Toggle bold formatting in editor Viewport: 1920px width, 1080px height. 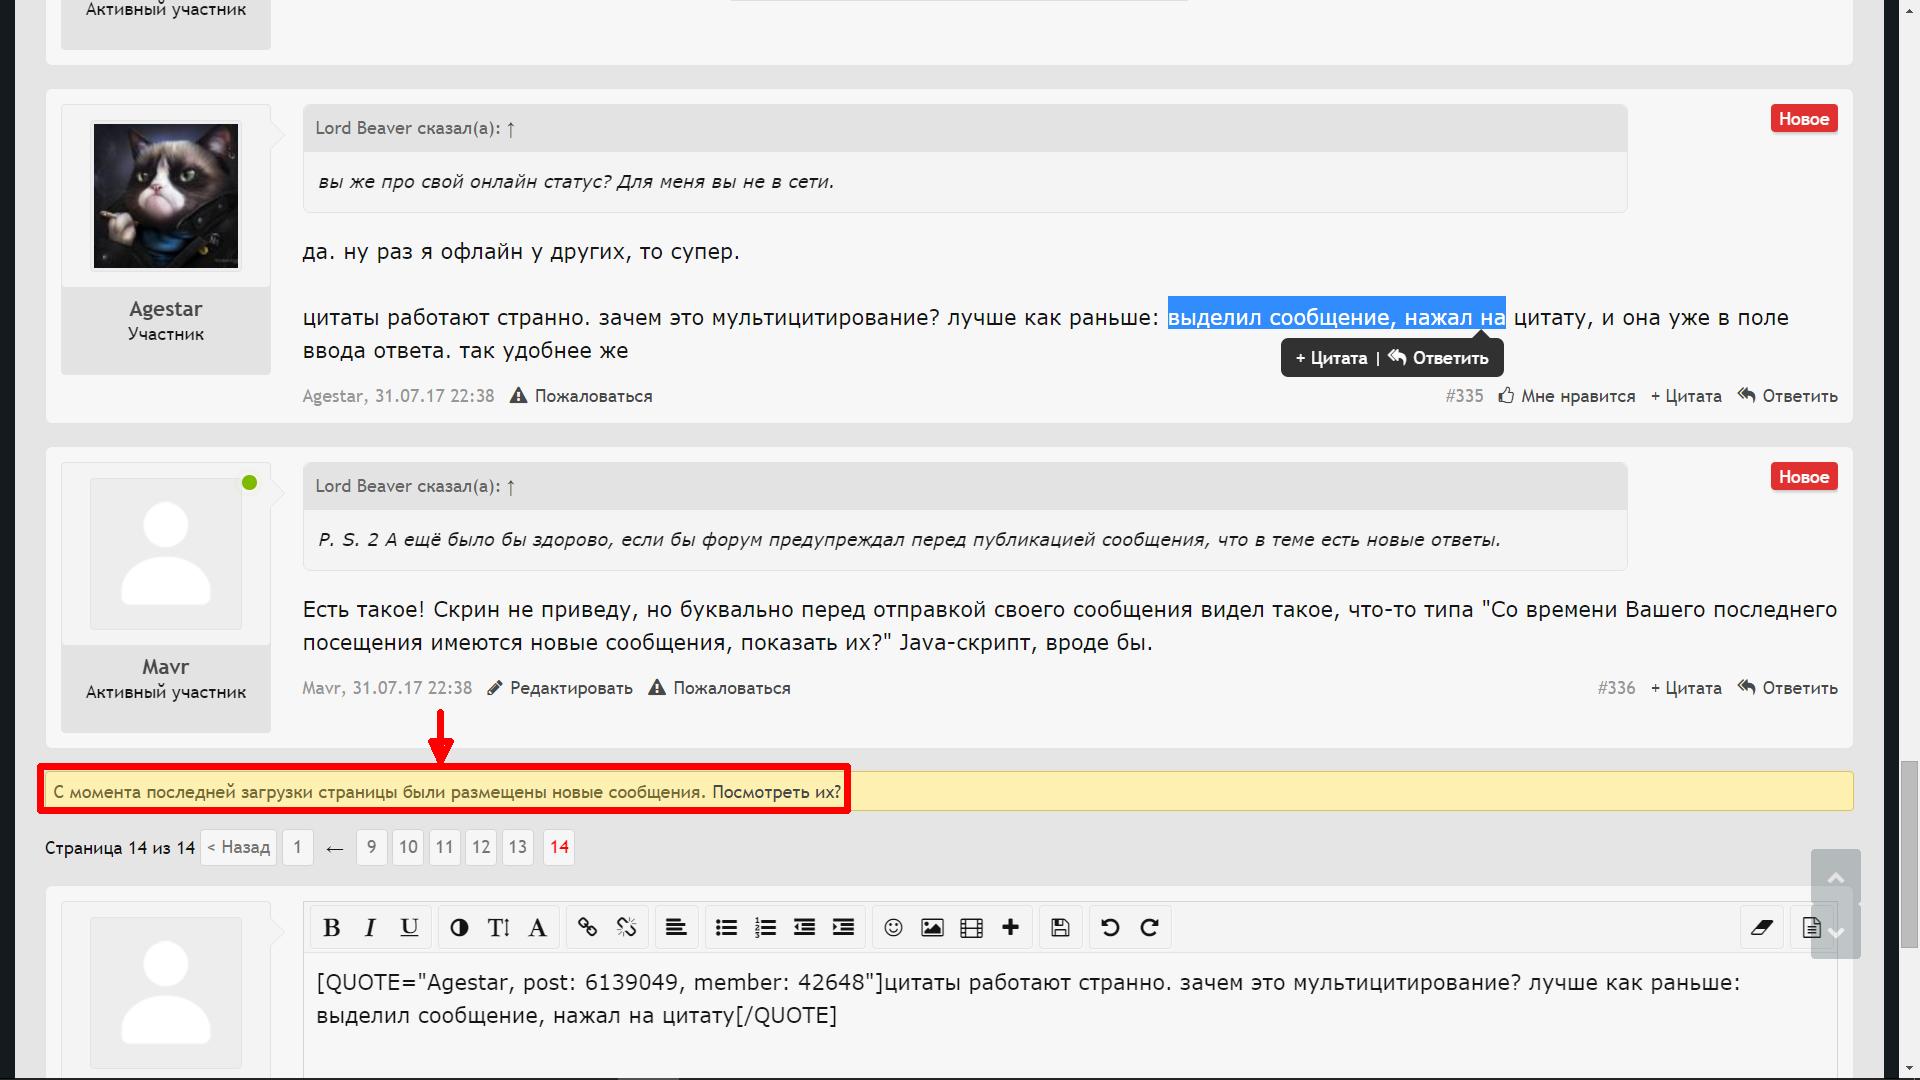(x=332, y=928)
